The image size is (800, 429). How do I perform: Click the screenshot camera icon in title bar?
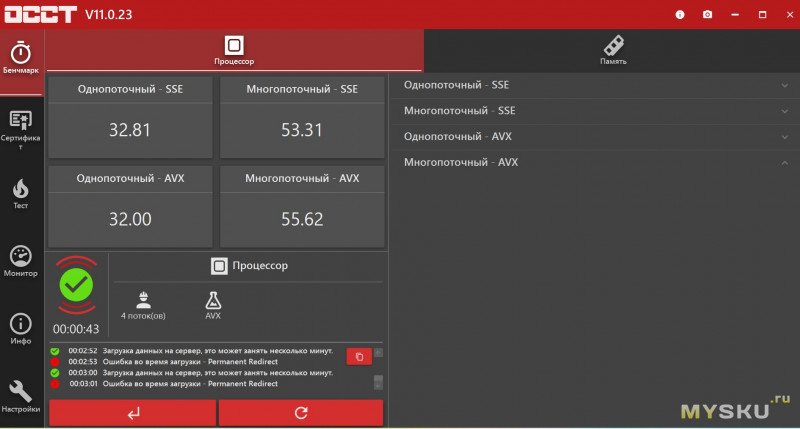pyautogui.click(x=707, y=15)
